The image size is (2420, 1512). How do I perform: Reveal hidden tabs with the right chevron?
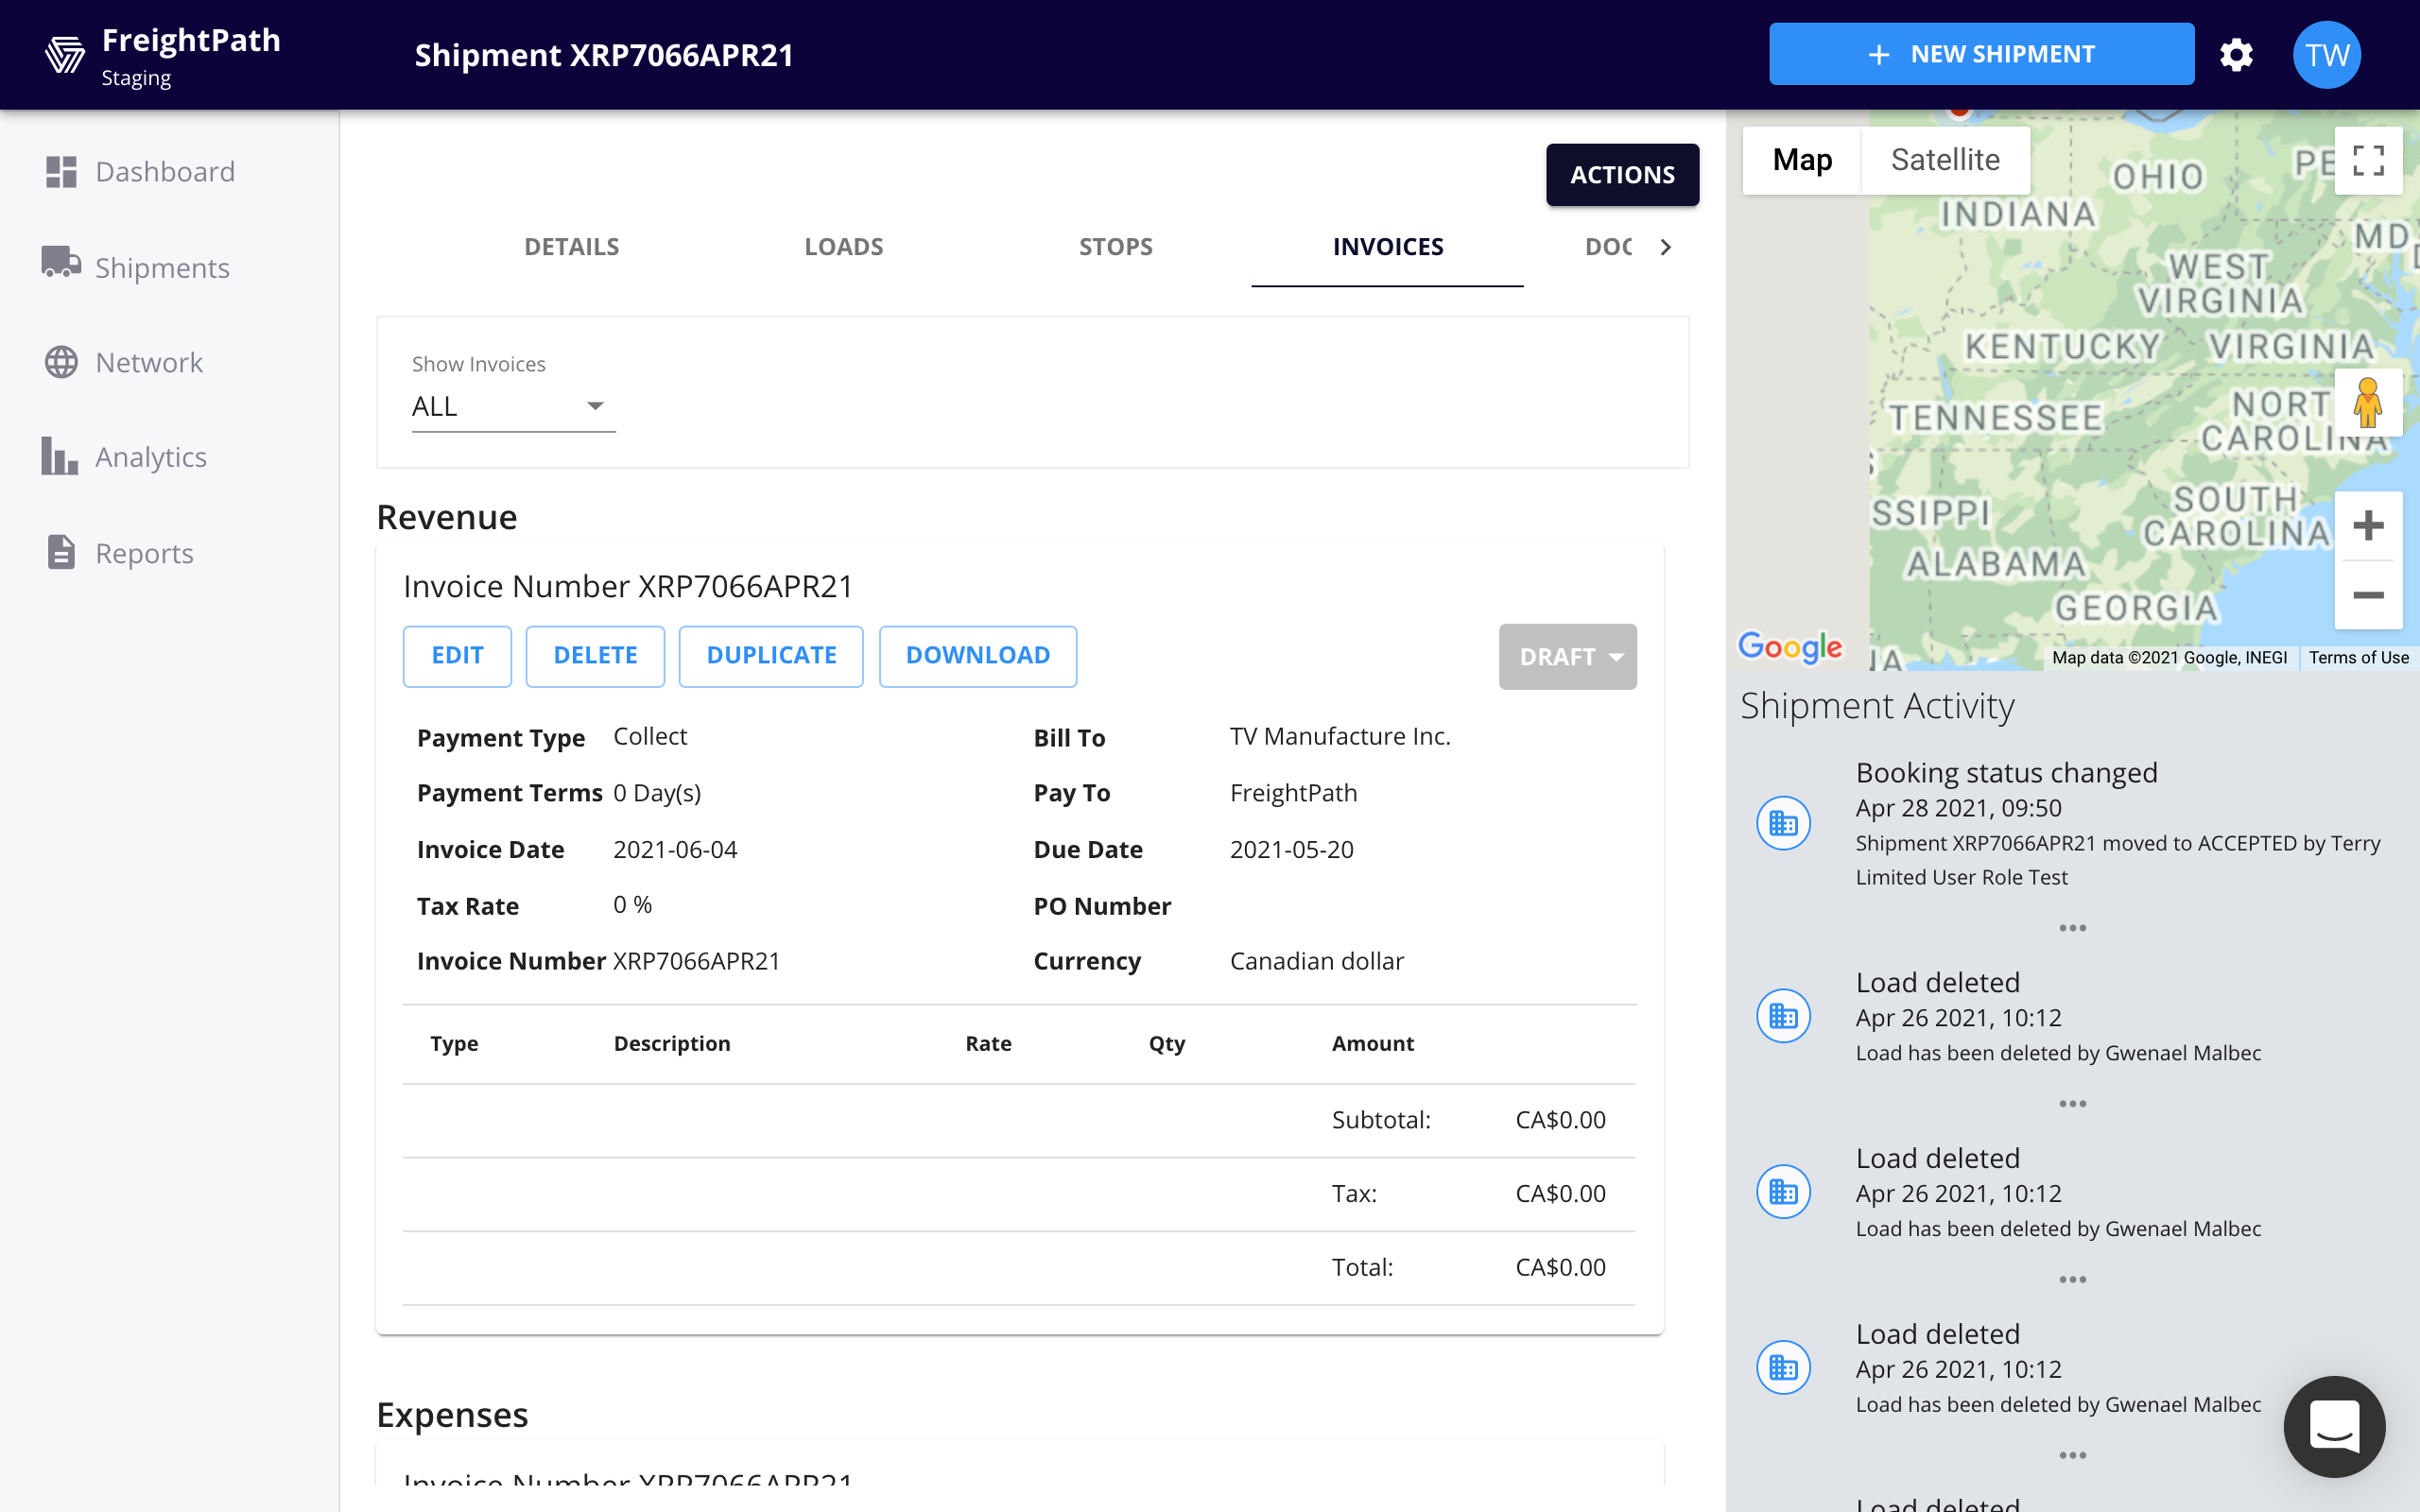pyautogui.click(x=1665, y=247)
